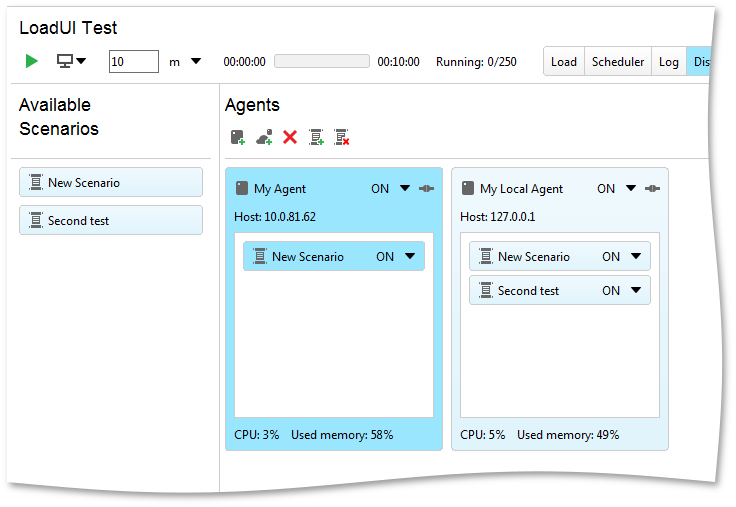Click the Host: 10.0.81.62 text
Viewport: 736px width, 507px height.
pos(275,217)
